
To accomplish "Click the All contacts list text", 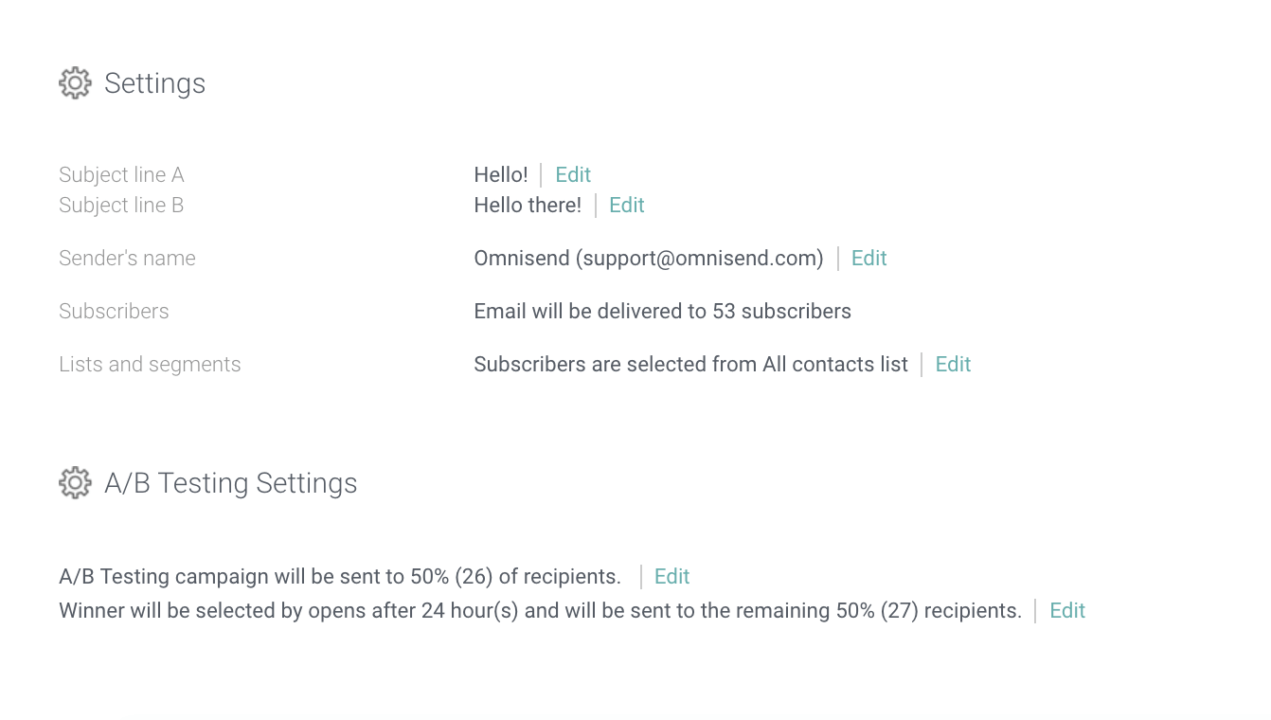I will [690, 364].
